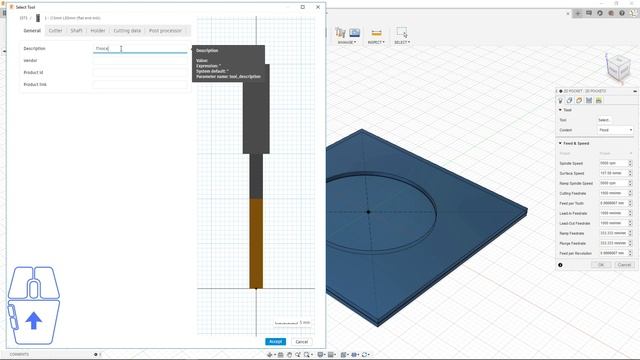Open the Tool tab icon in 2D Pocket panel

point(560,100)
